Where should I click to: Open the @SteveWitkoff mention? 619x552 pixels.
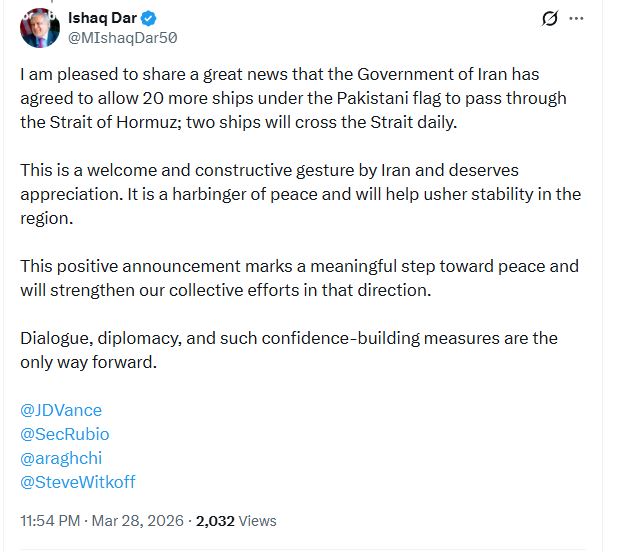78,482
